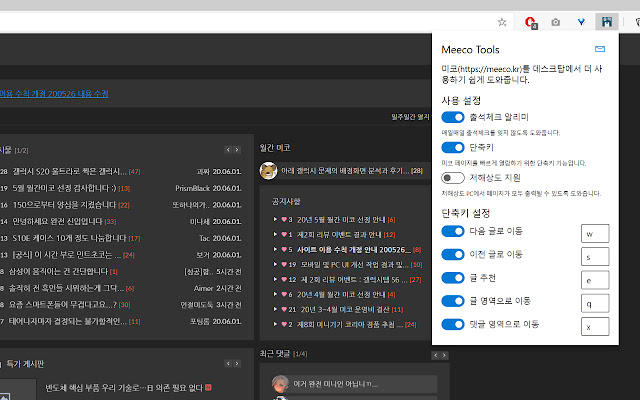Click previous arrow in 특가 게시판 header
640x400 pixels.
[228, 363]
